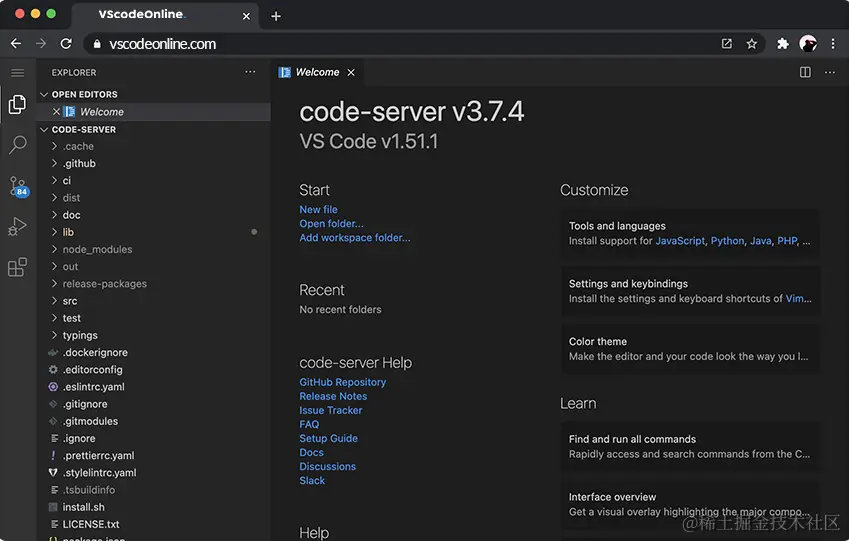The height and width of the screenshot is (541, 849).
Task: Click Add workspace folder... link
Action: tap(355, 238)
